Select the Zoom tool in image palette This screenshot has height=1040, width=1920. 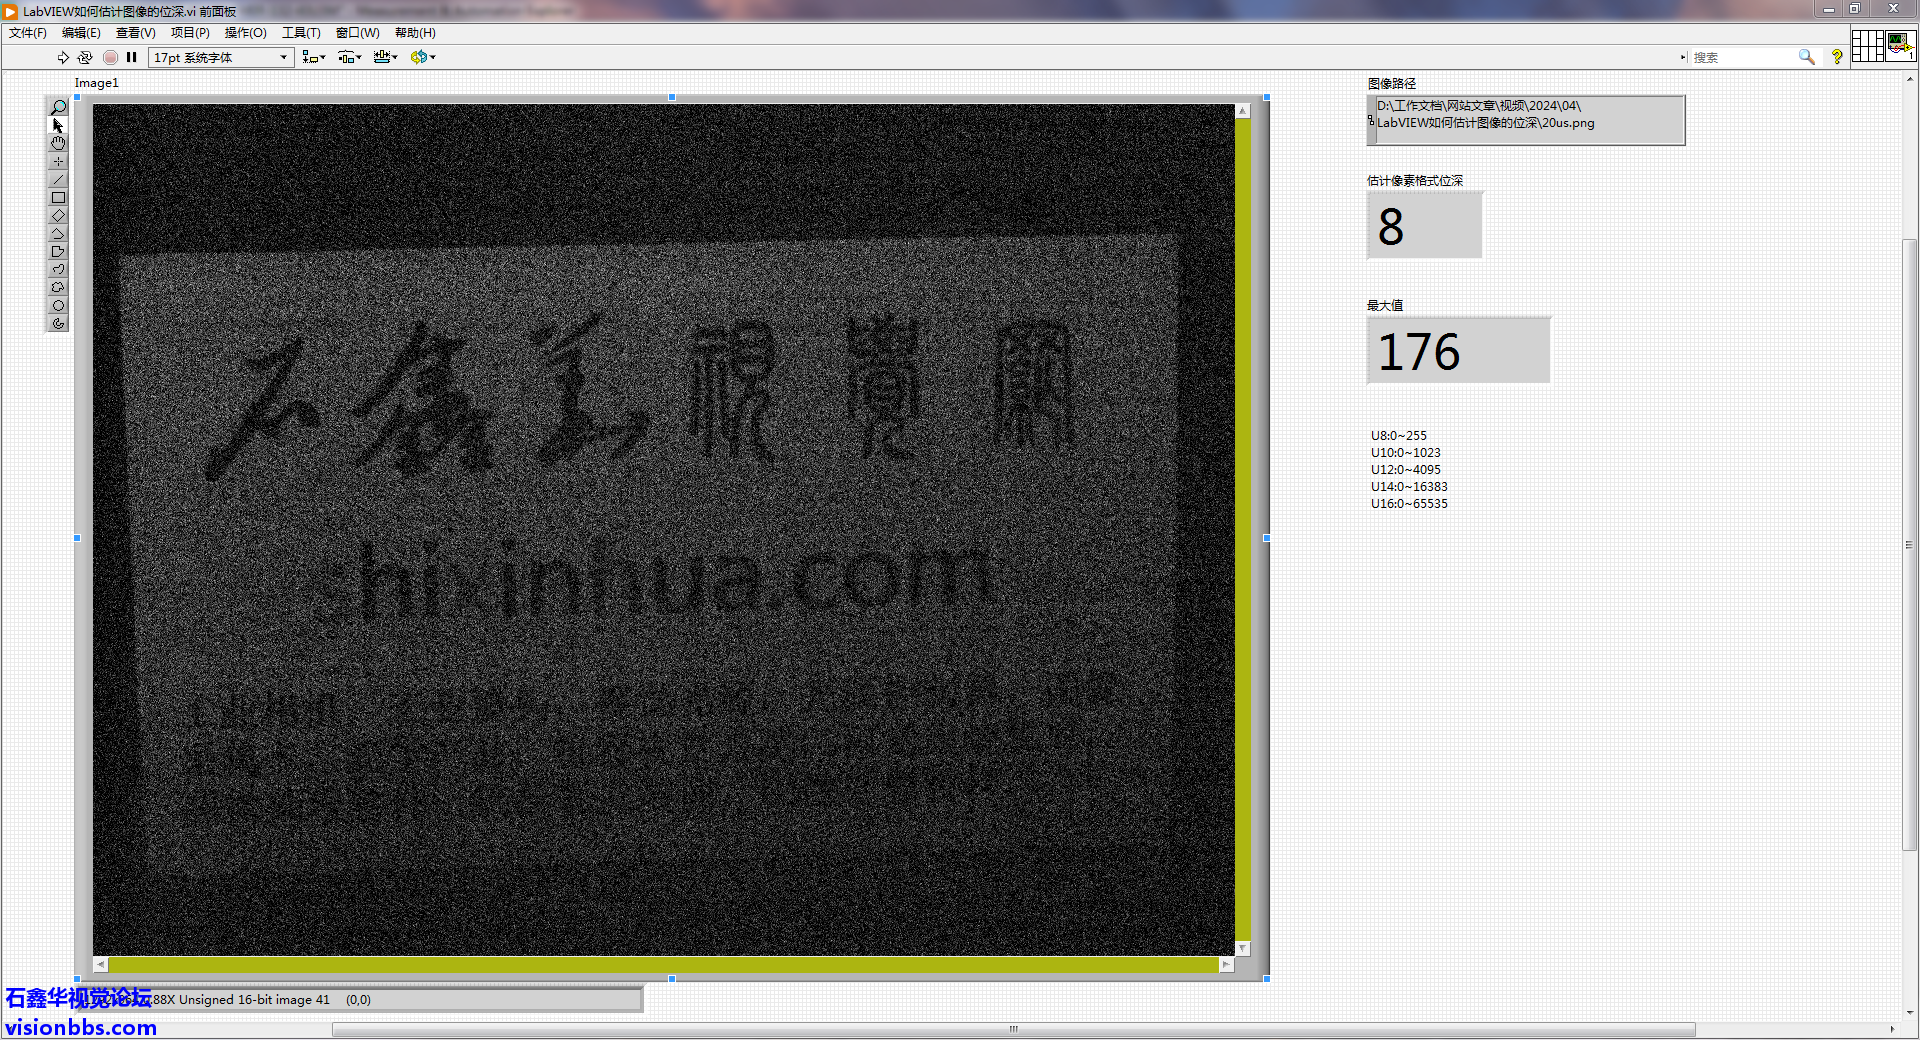(58, 107)
